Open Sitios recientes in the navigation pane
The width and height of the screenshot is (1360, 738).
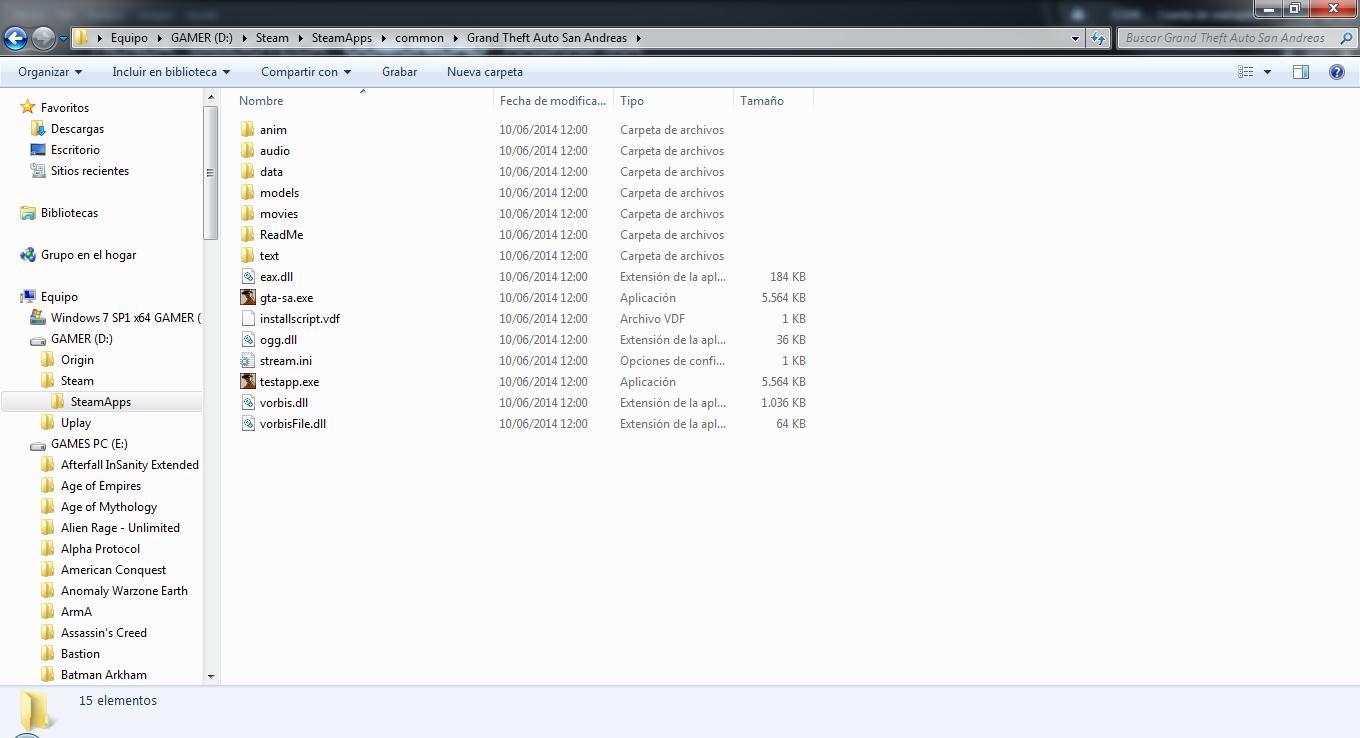point(90,171)
